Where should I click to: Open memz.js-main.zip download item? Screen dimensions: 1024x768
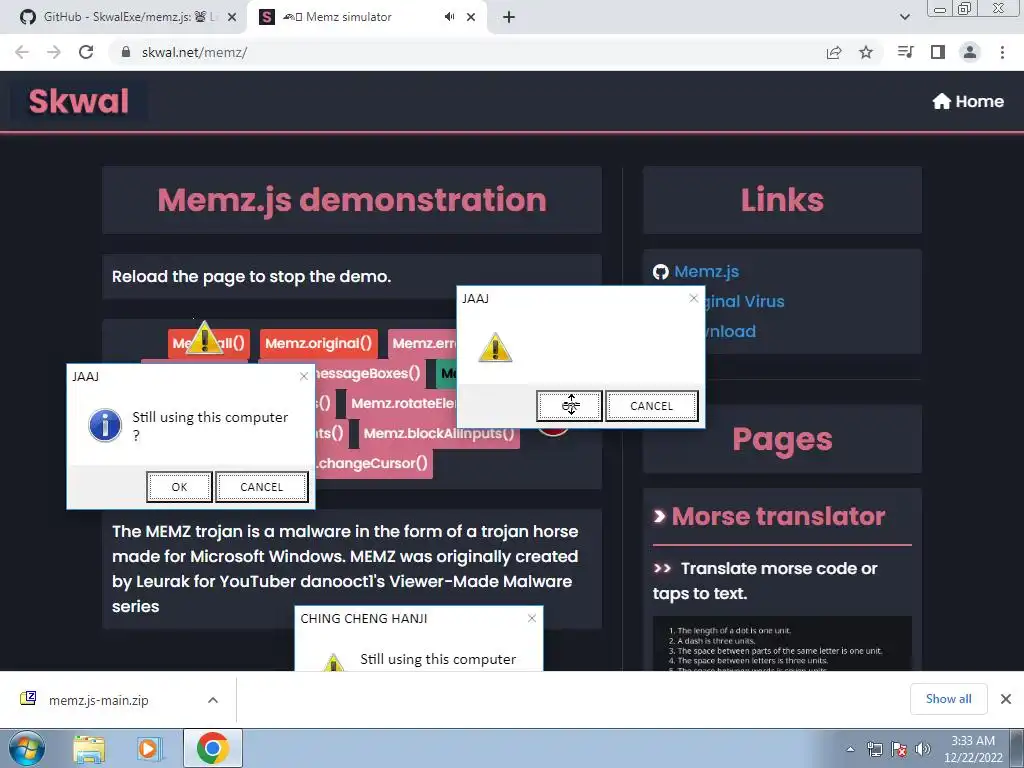click(x=98, y=700)
